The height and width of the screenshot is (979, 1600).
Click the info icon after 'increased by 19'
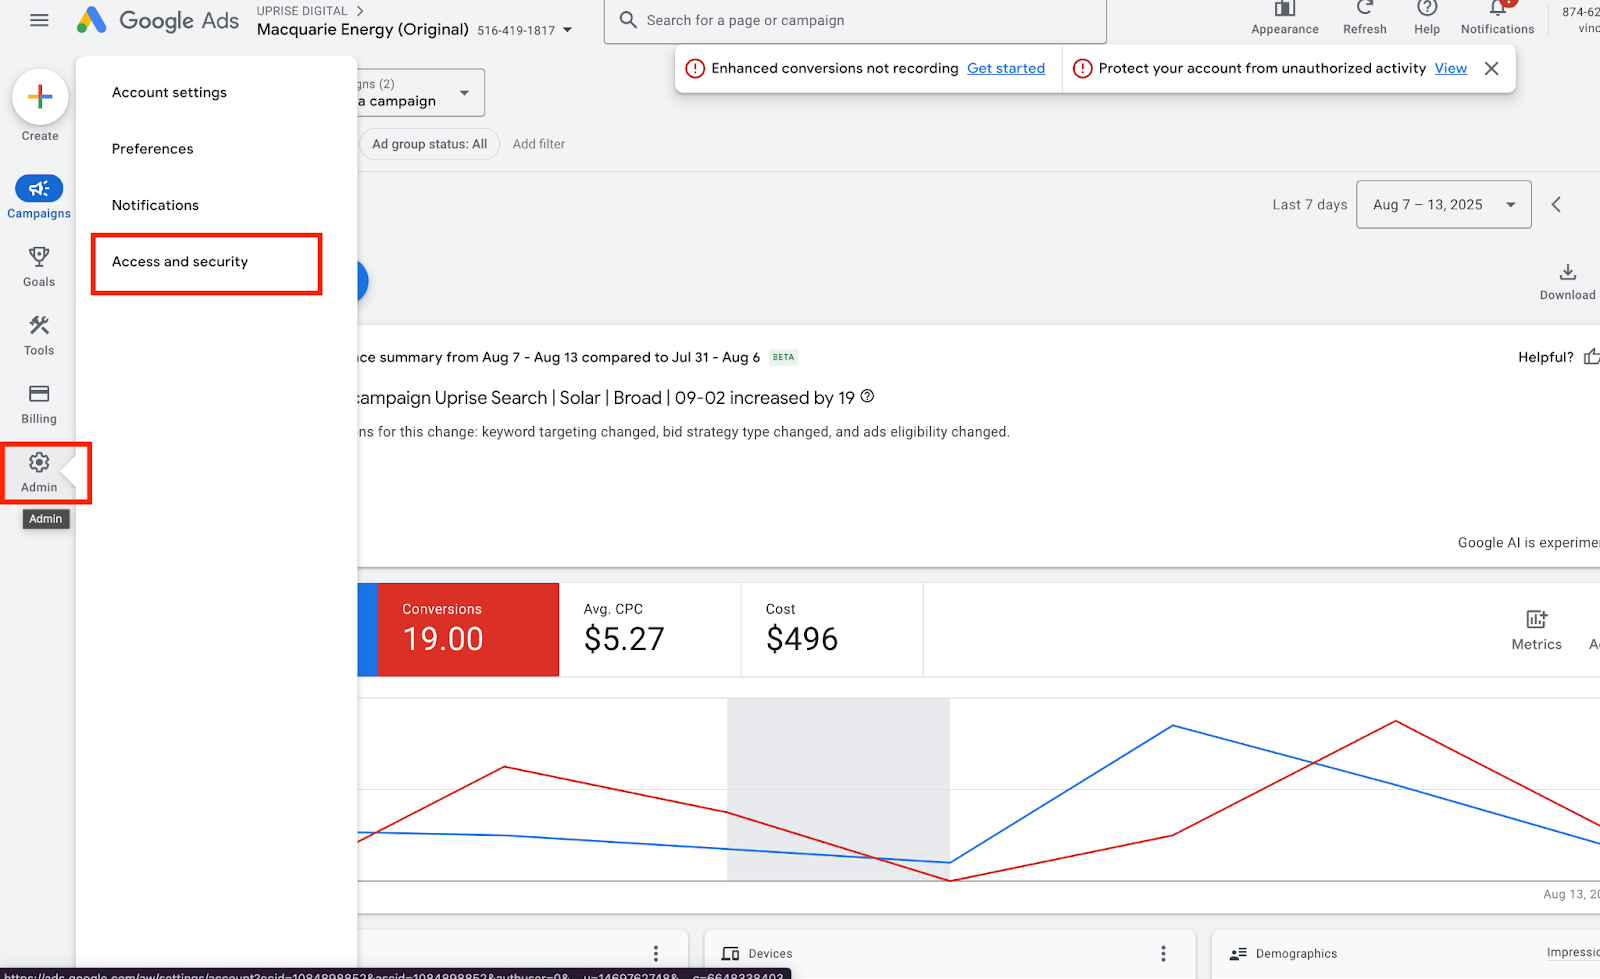867,396
